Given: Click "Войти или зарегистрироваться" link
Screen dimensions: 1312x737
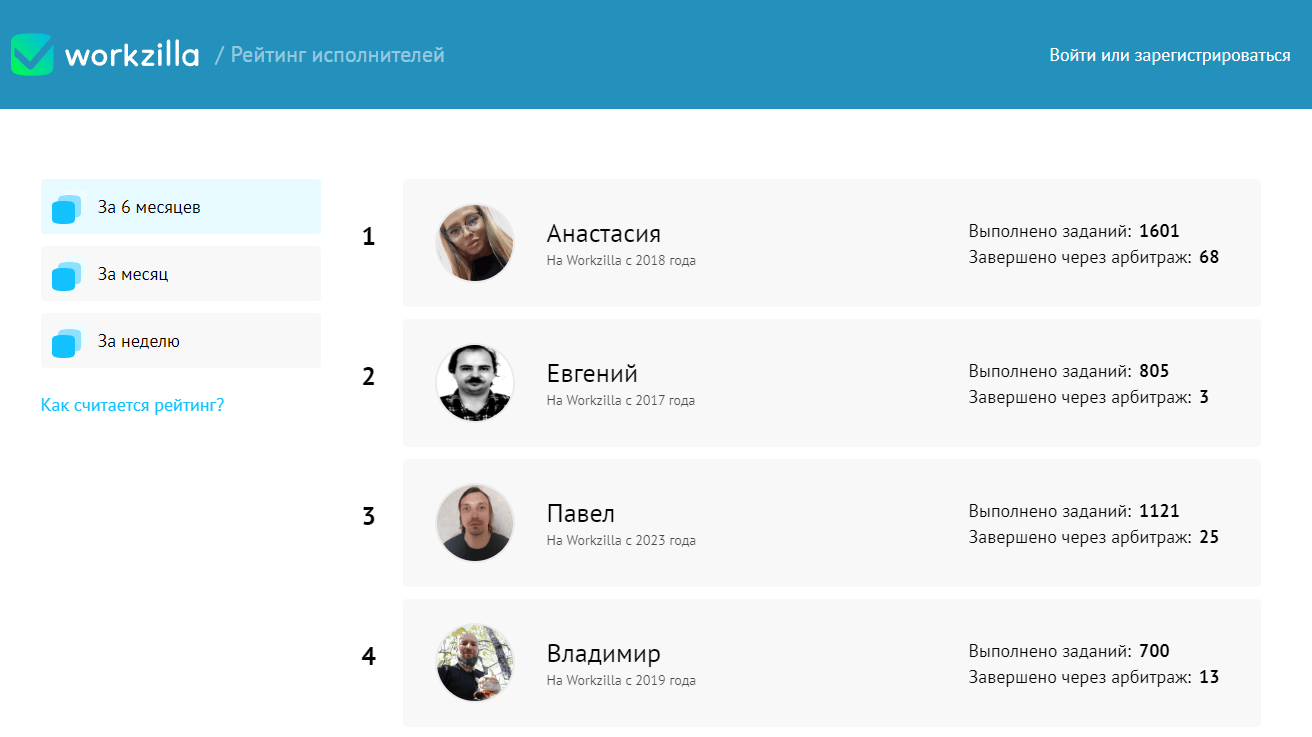Looking at the screenshot, I should (1169, 55).
